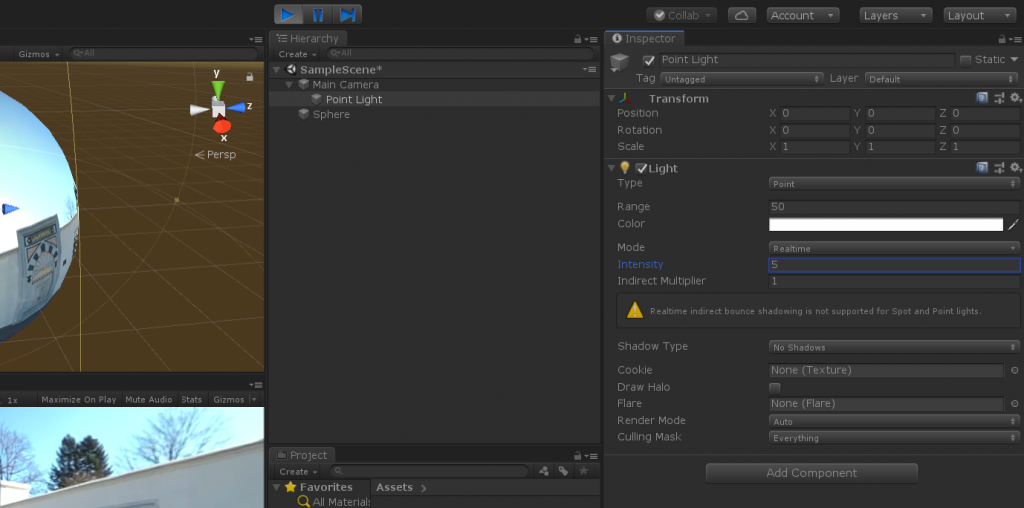
Task: Open Light preset icon
Action: click(999, 168)
